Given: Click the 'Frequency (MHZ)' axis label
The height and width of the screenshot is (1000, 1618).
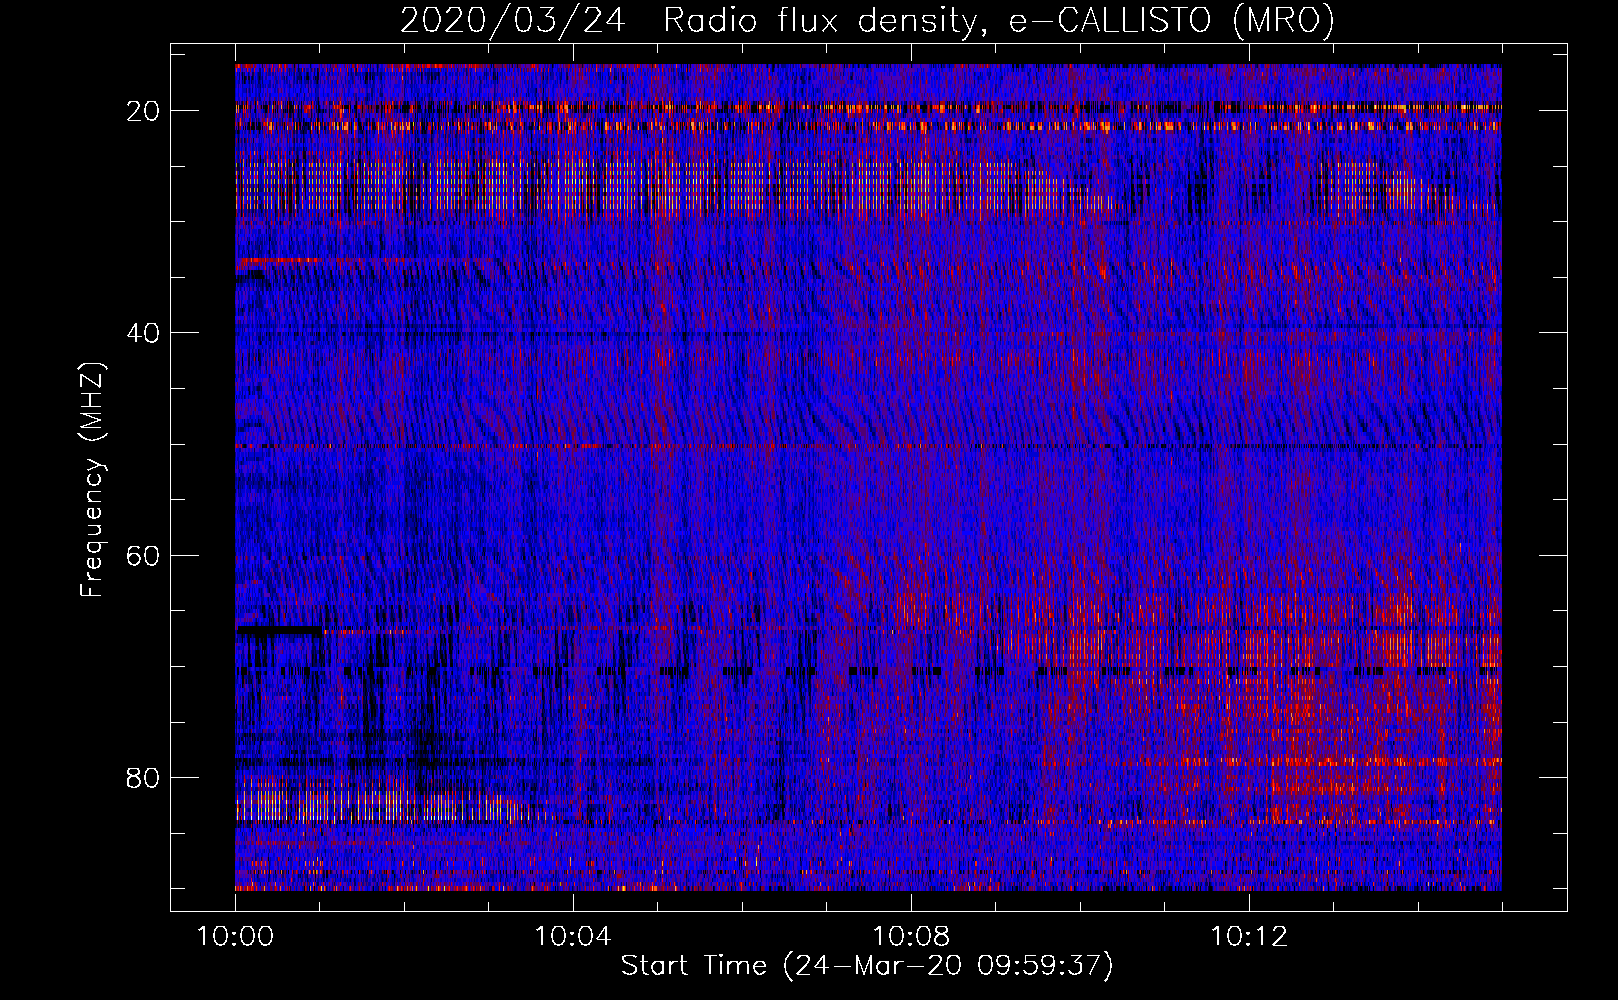Looking at the screenshot, I should tap(92, 480).
